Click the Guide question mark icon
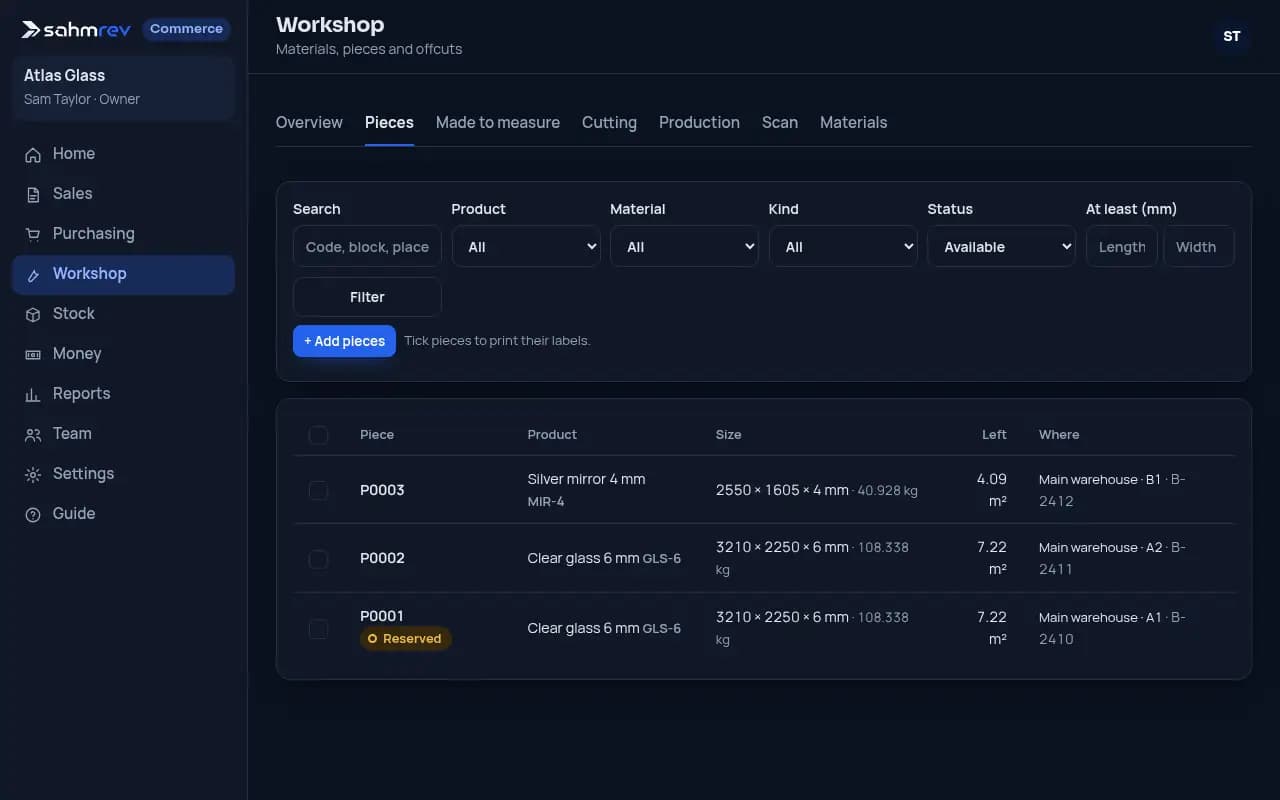Viewport: 1280px width, 800px height. pyautogui.click(x=33, y=514)
